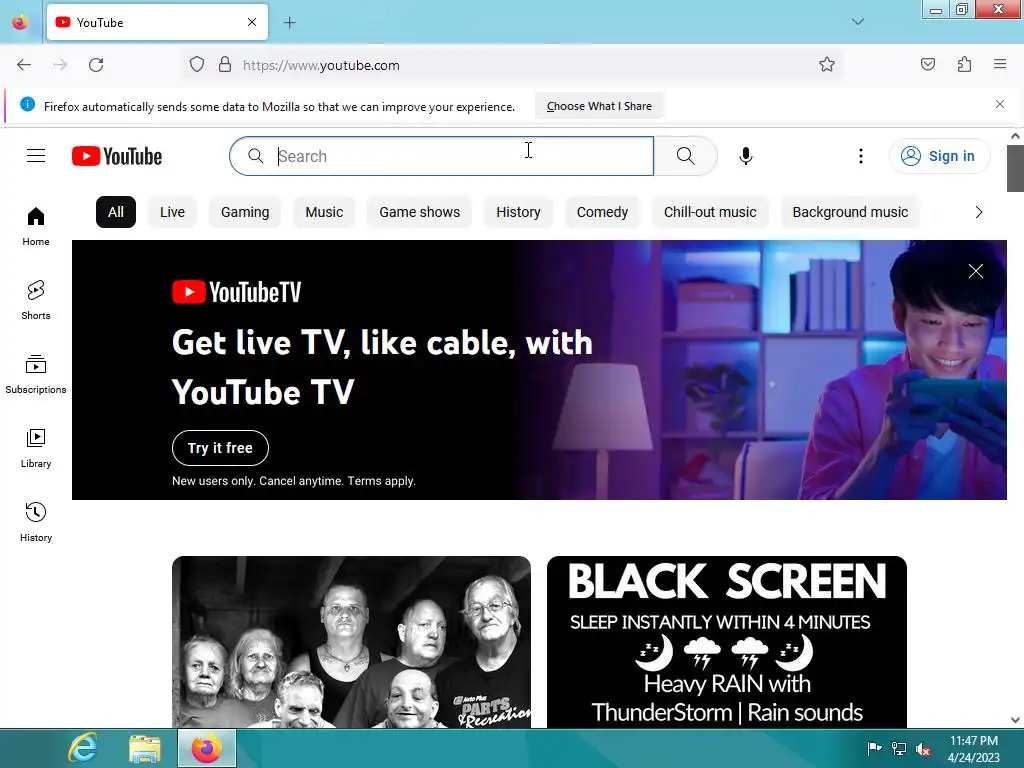Open Firefox extensions puzzle icon
This screenshot has width=1024, height=768.
[964, 65]
